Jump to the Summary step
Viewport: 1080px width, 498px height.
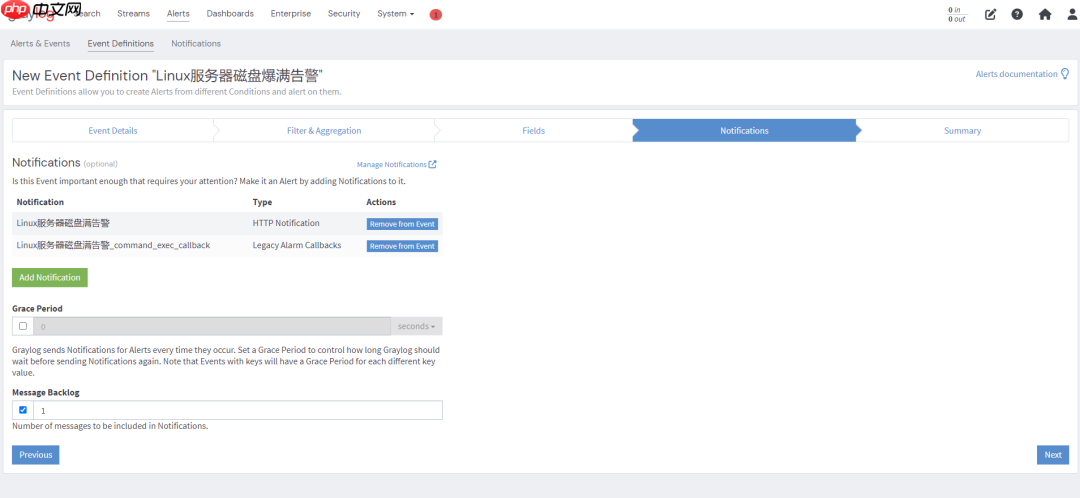[x=962, y=131]
